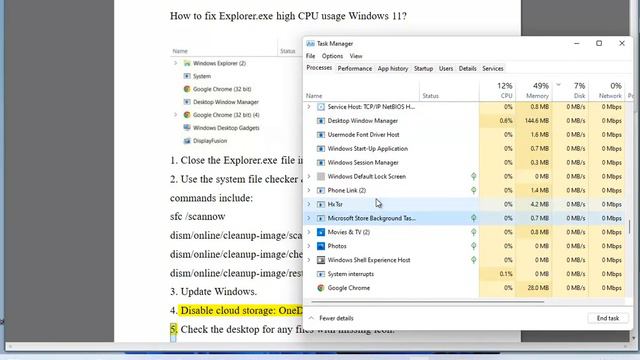Viewport: 640px width, 360px height.
Task: Select the Processes tab
Action: click(319, 68)
